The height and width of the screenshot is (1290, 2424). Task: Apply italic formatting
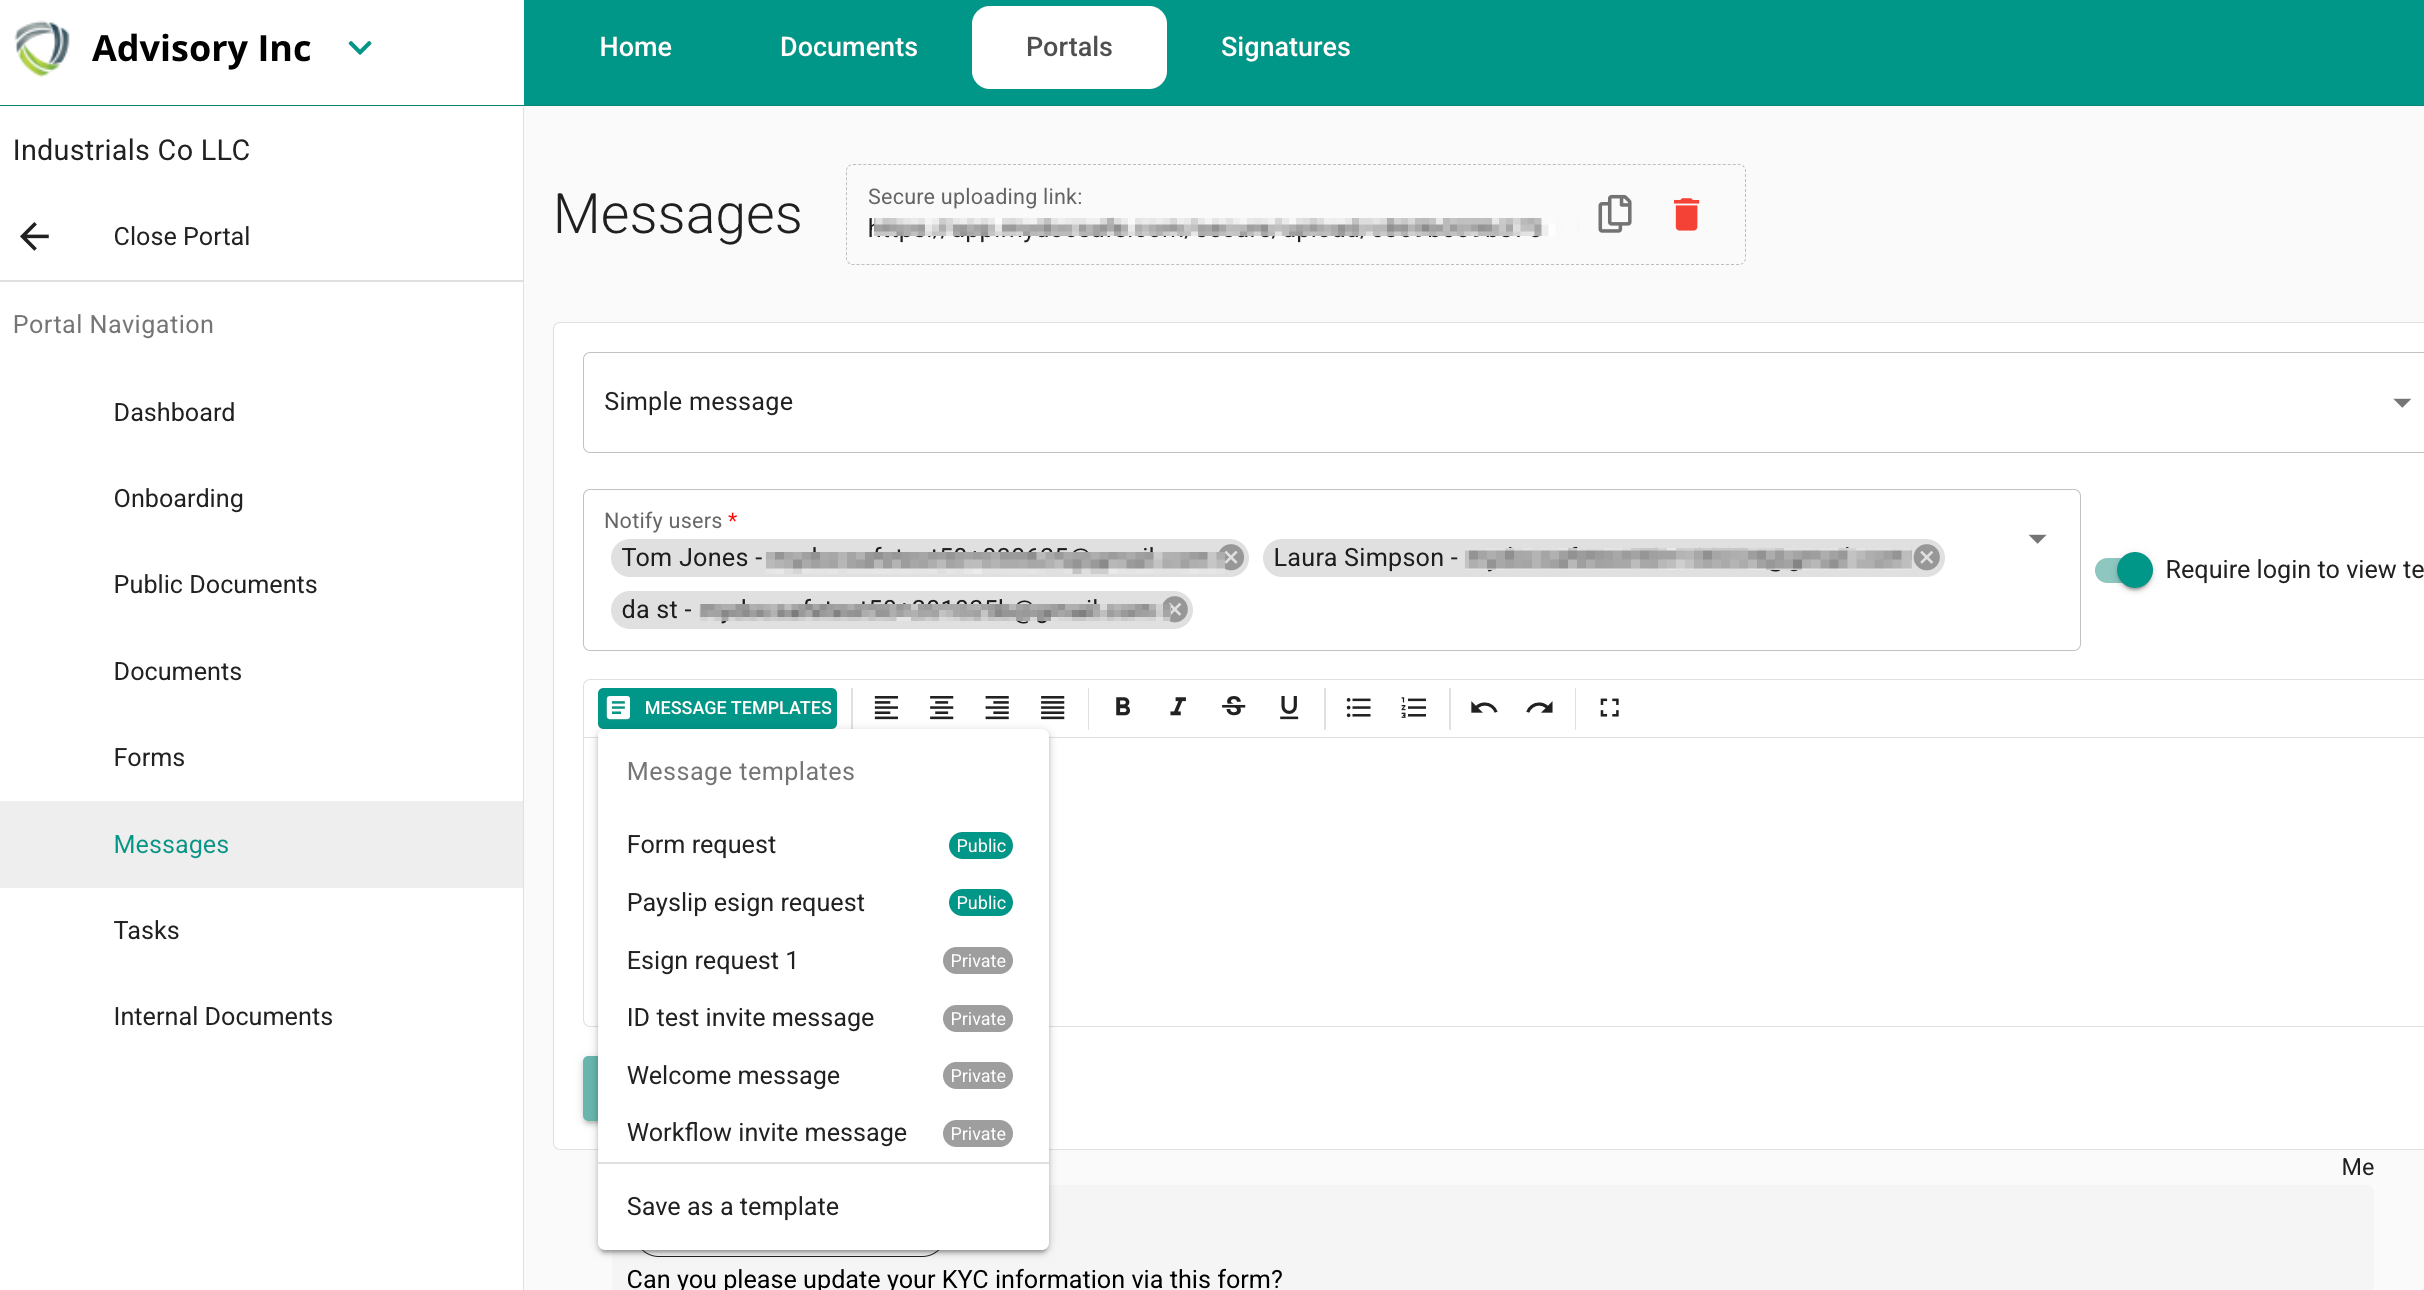[1177, 707]
